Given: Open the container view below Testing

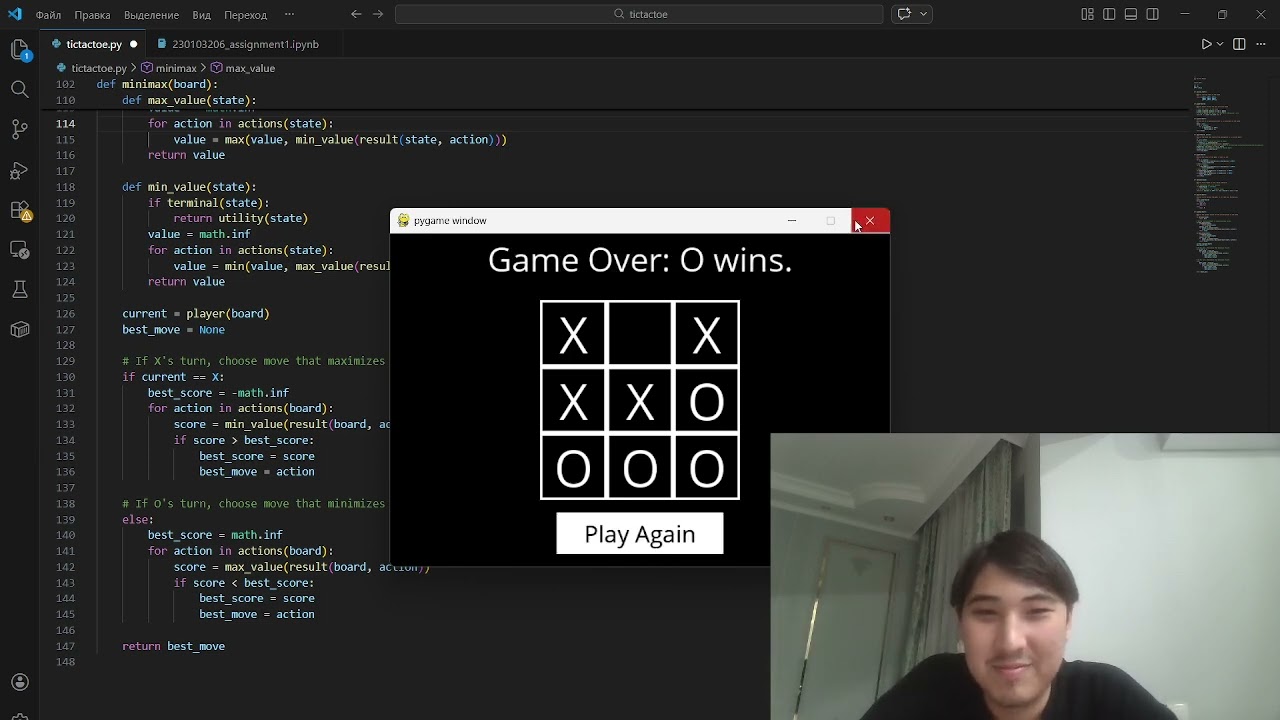Looking at the screenshot, I should (x=19, y=330).
